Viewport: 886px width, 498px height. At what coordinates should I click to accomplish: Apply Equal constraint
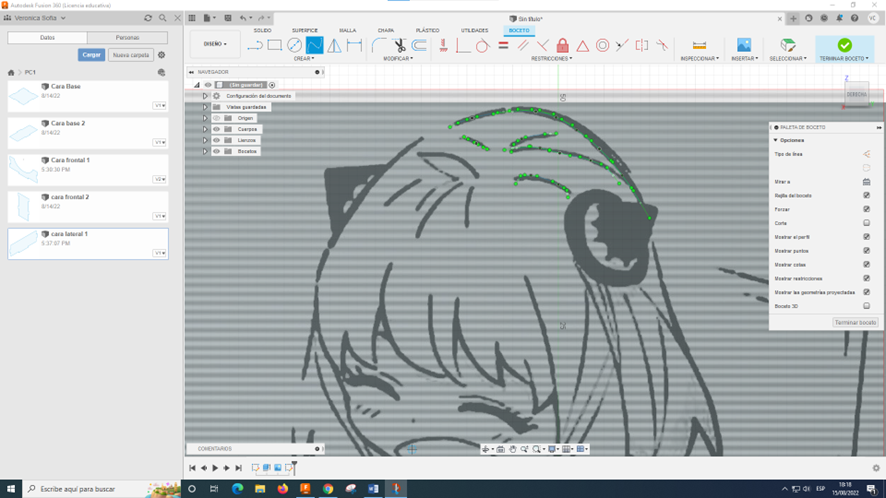[x=503, y=45]
